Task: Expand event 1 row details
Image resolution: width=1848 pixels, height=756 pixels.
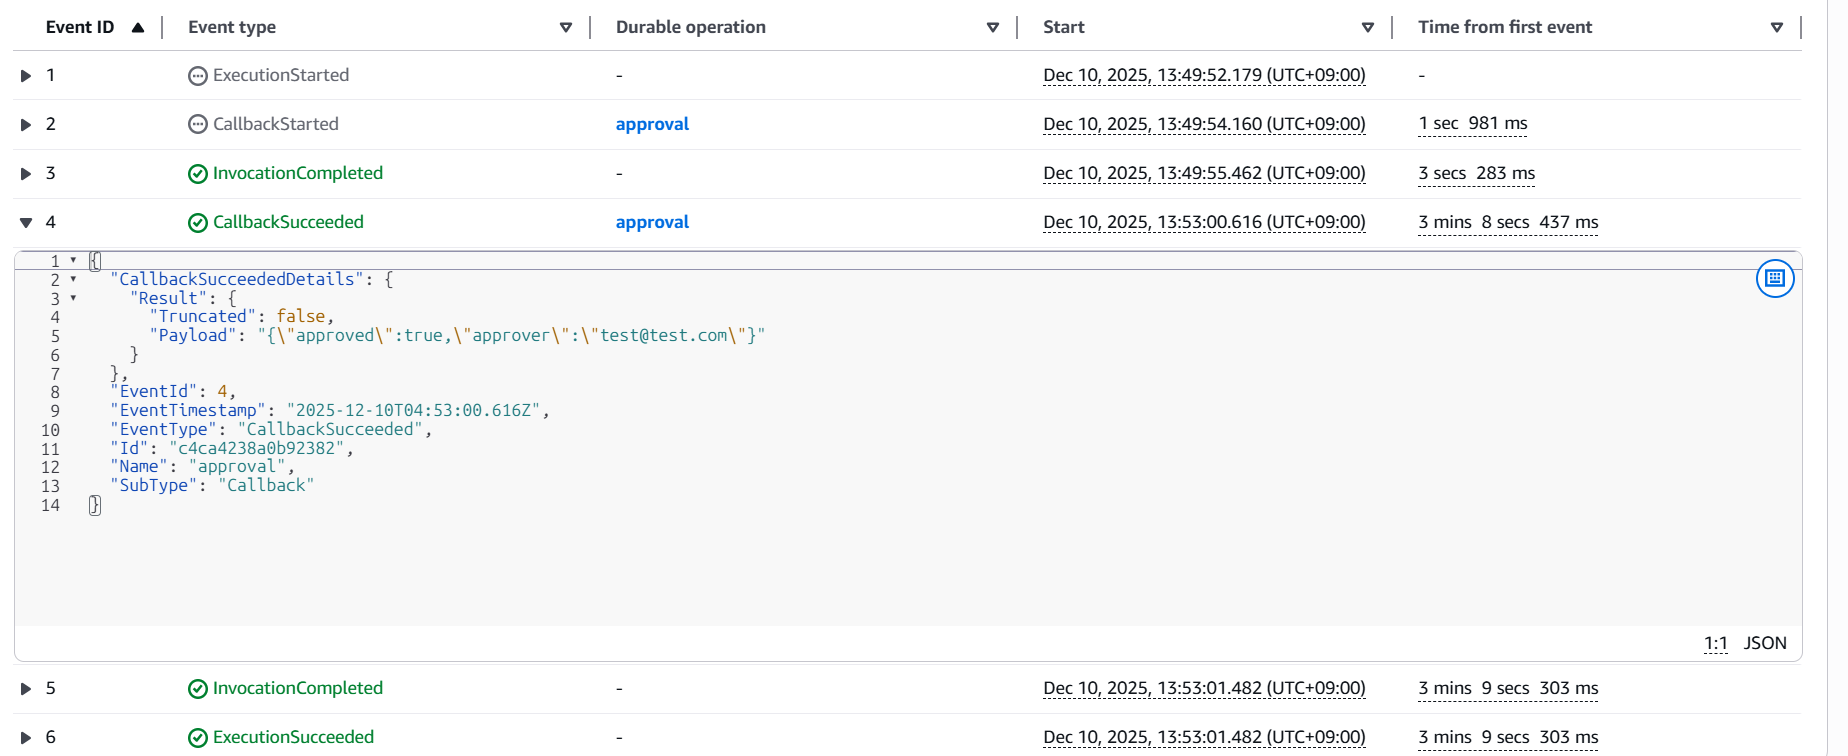Action: [x=26, y=76]
